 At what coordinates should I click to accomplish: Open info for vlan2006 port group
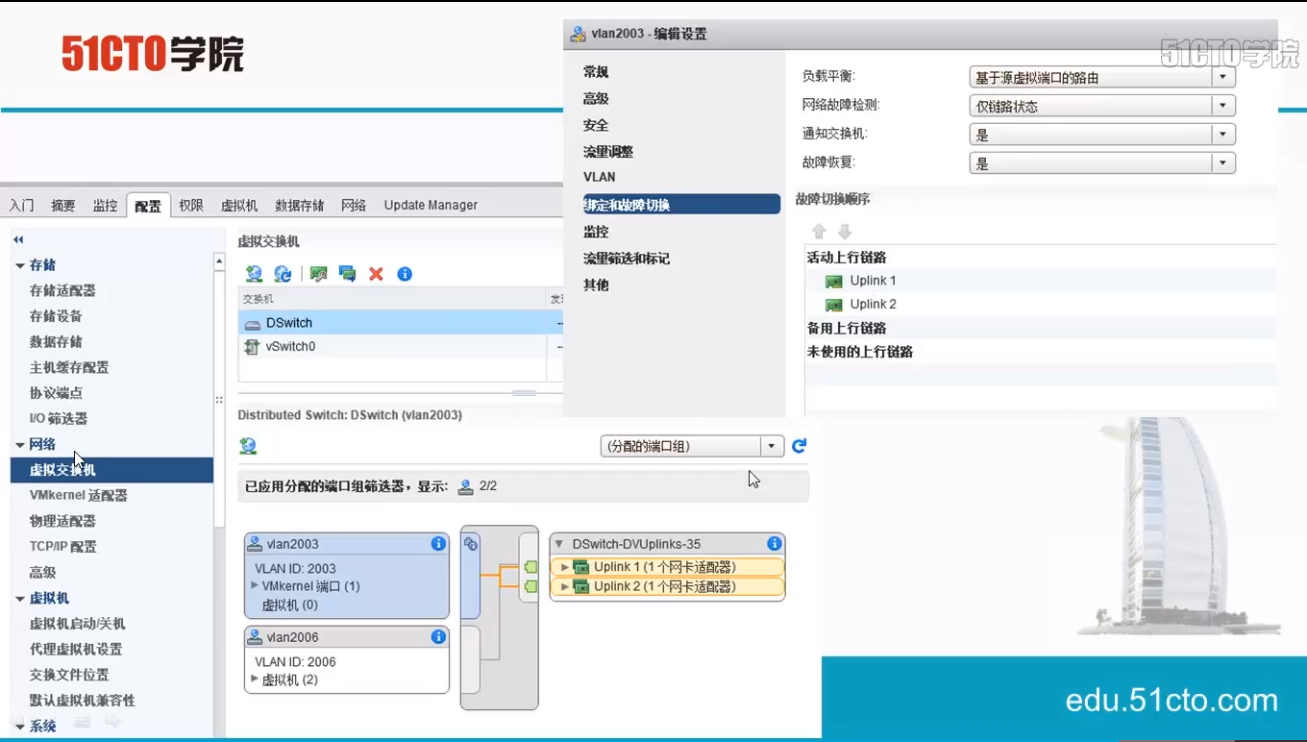(438, 637)
